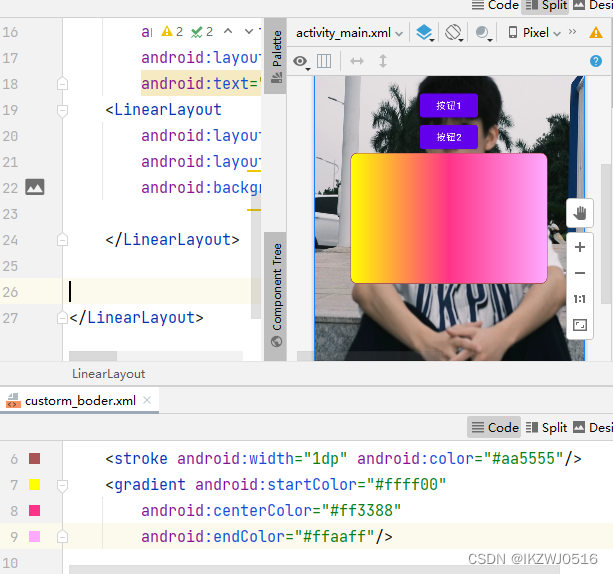This screenshot has width=613, height=574.
Task: Zoom out of the design preview
Action: 580,273
